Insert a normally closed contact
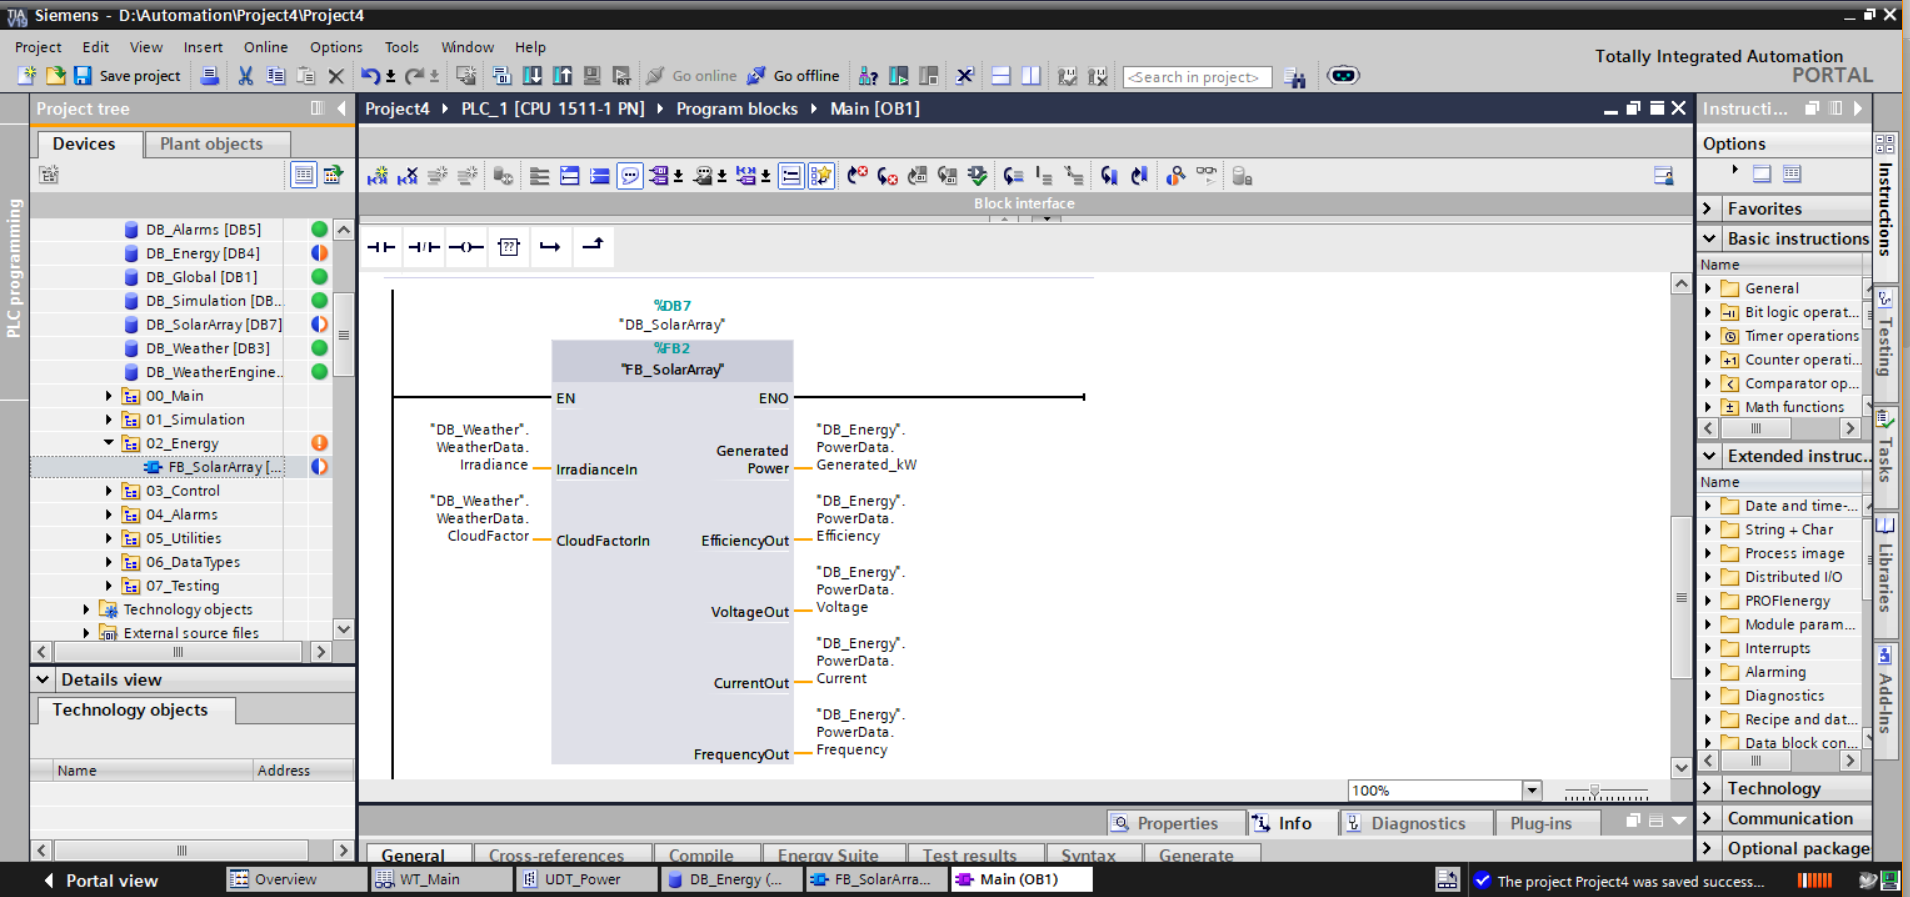The height and width of the screenshot is (897, 1910). coord(424,247)
